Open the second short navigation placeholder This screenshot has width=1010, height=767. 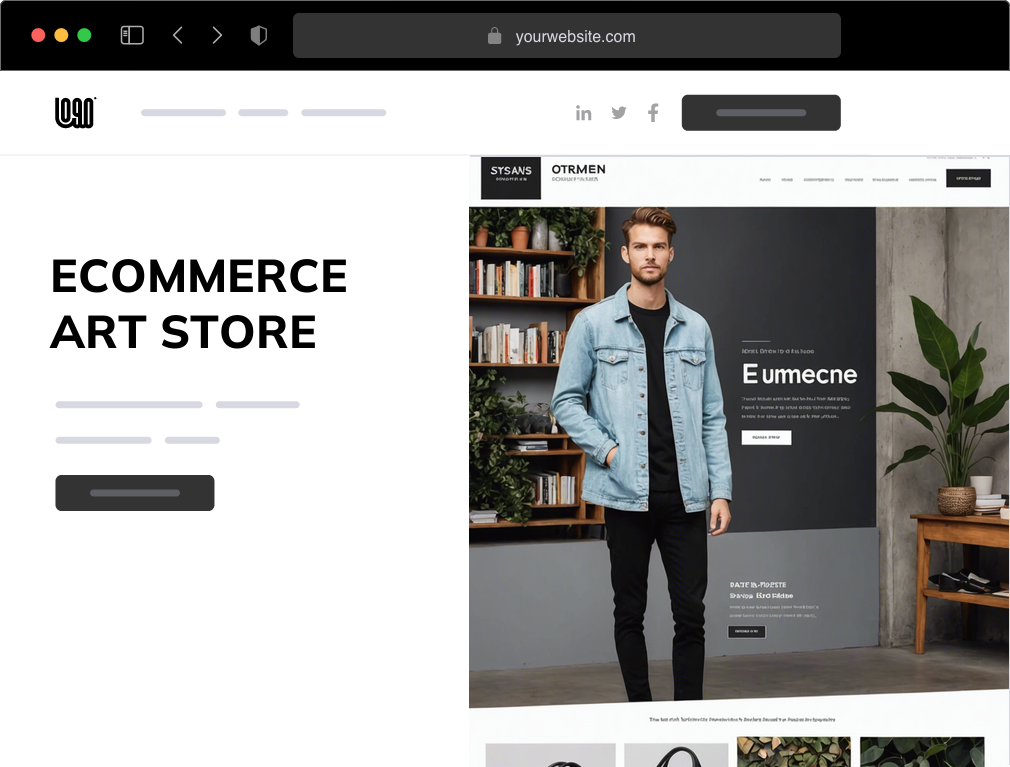point(263,113)
